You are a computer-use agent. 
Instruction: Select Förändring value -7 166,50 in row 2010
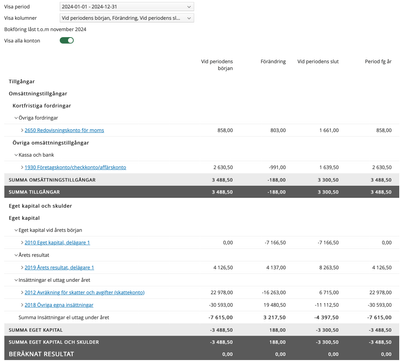coord(275,243)
